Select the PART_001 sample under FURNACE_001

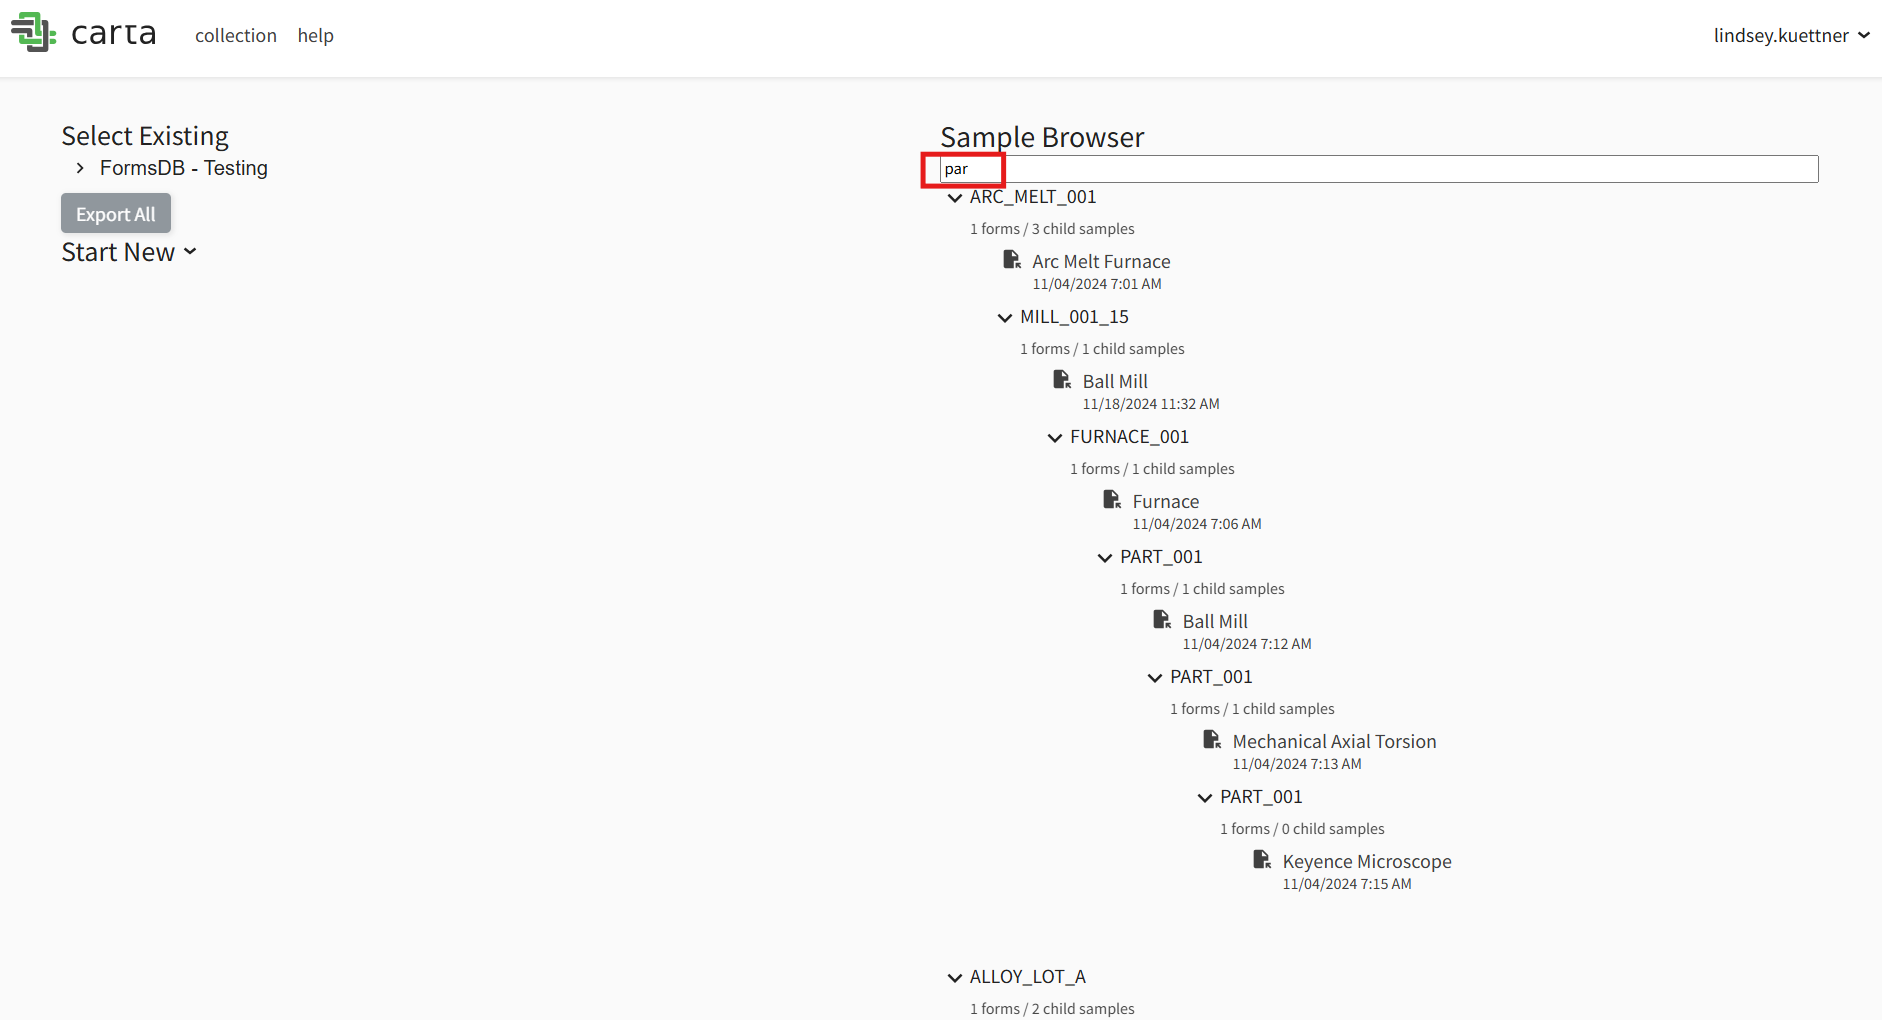pyautogui.click(x=1161, y=557)
